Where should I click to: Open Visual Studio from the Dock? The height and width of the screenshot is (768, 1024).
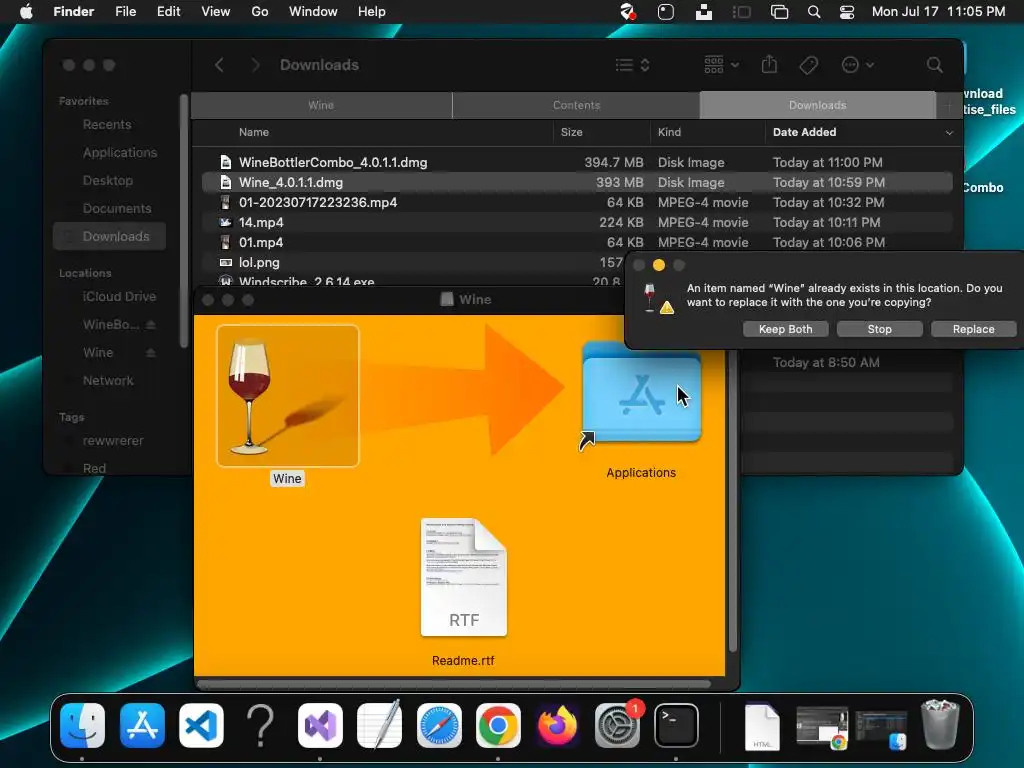click(x=320, y=725)
